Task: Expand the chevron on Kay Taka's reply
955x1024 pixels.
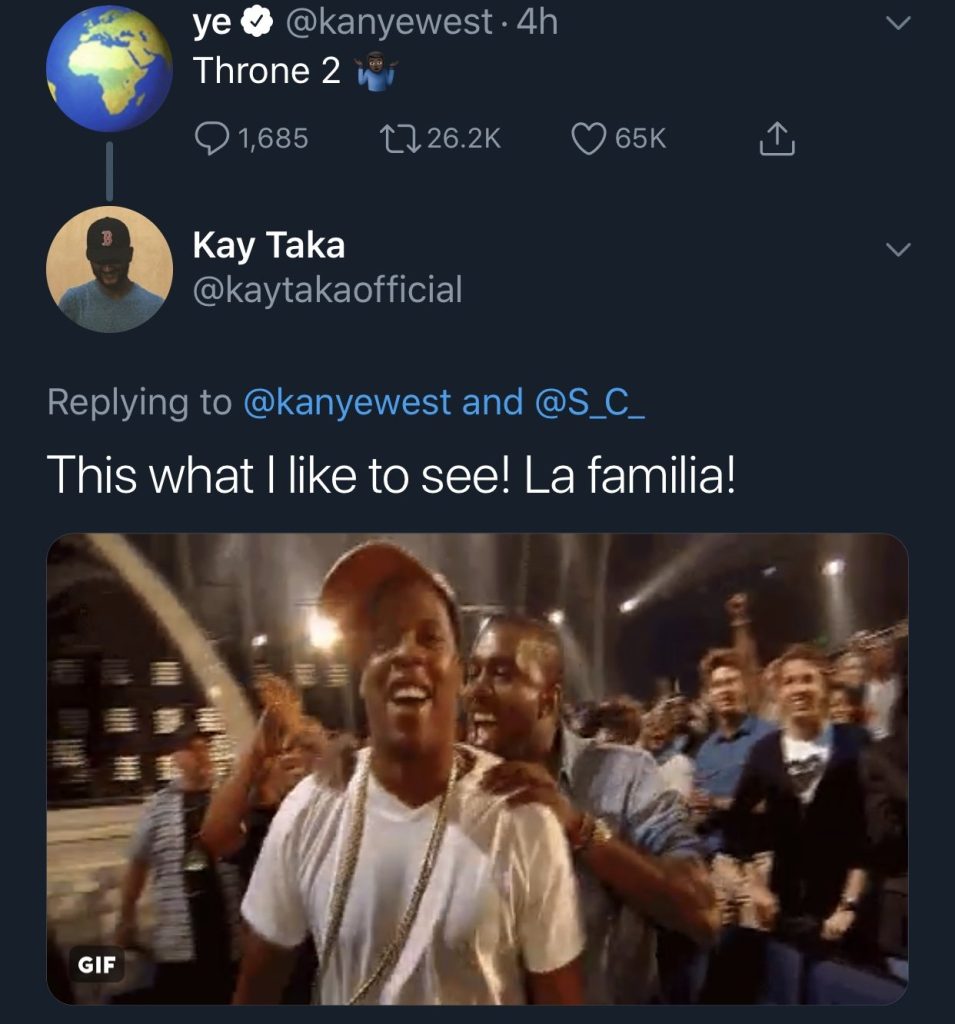Action: [x=898, y=249]
